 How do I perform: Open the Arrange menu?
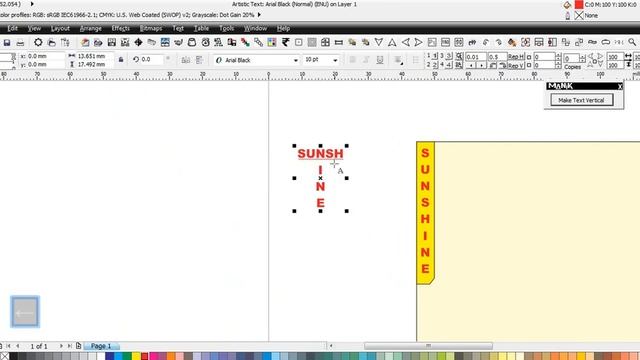point(90,28)
